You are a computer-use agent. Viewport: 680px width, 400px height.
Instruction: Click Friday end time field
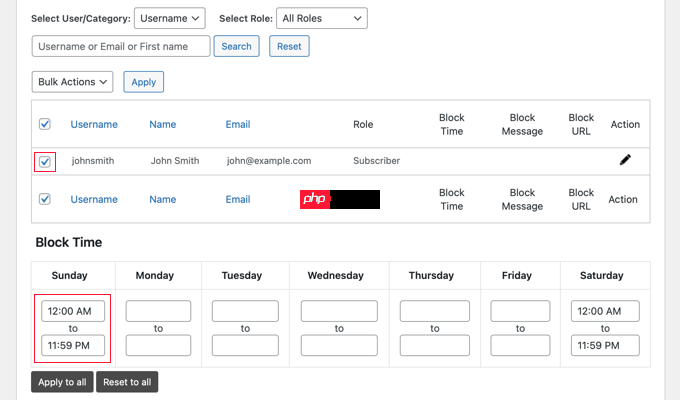[520, 346]
